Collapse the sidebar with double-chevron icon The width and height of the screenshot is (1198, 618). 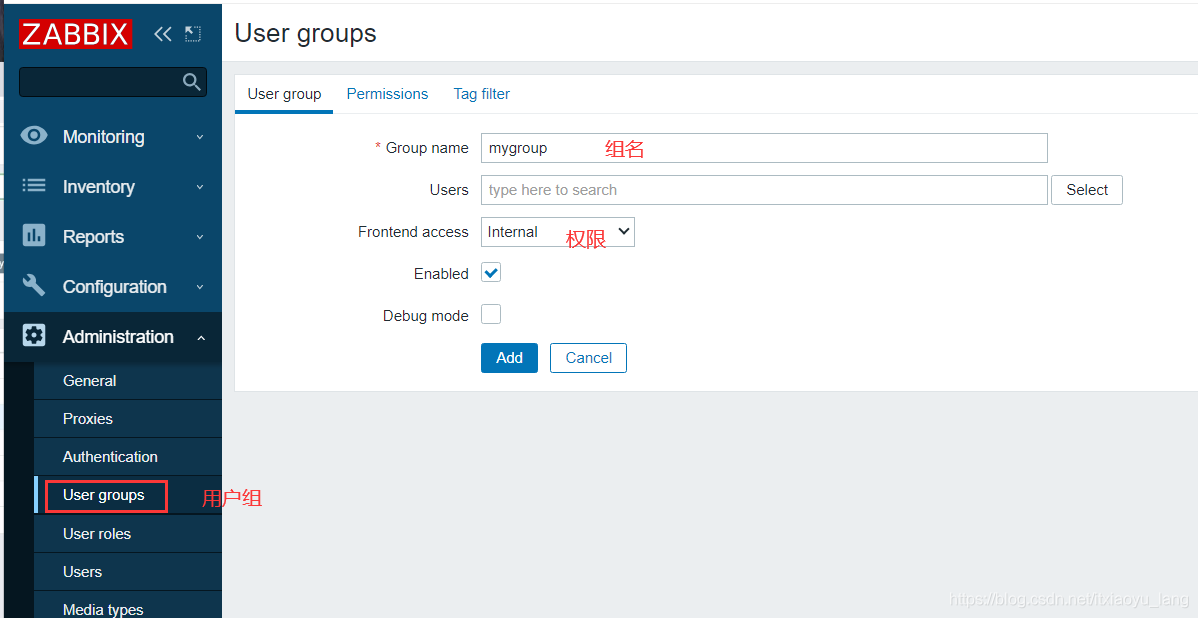click(162, 34)
